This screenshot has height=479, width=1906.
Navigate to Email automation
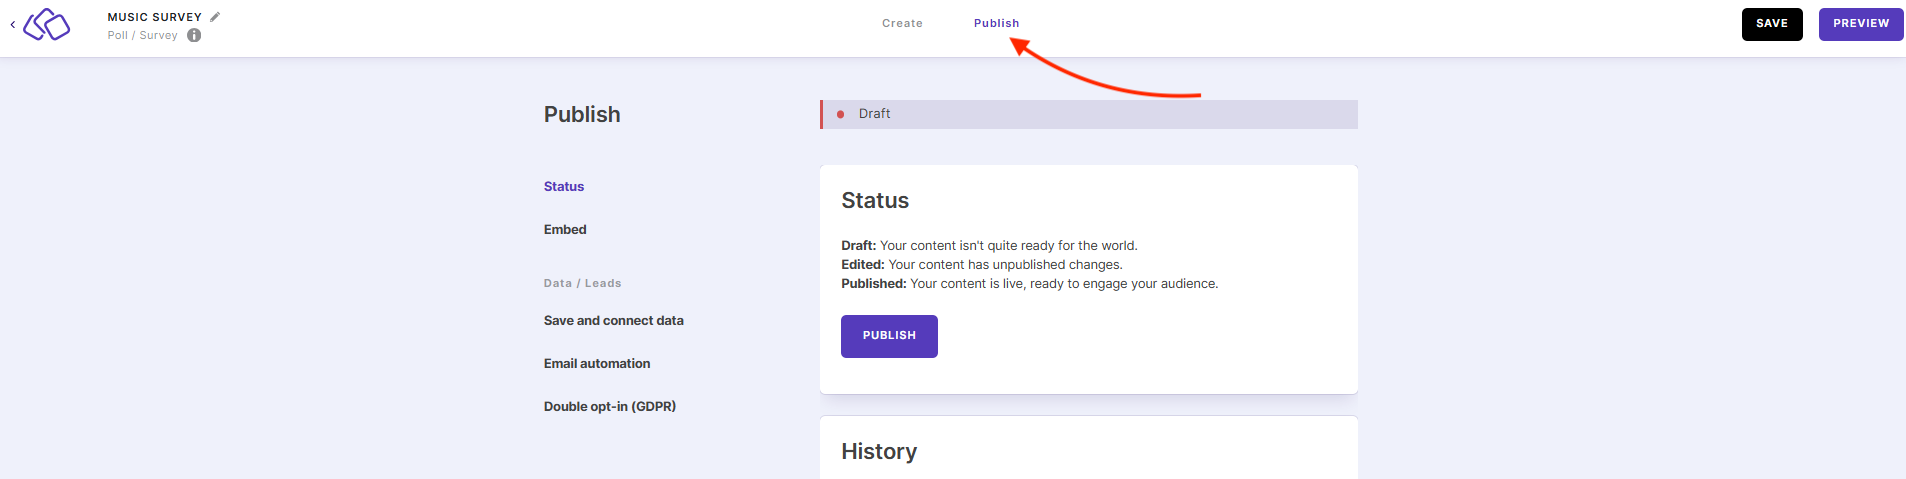coord(597,364)
